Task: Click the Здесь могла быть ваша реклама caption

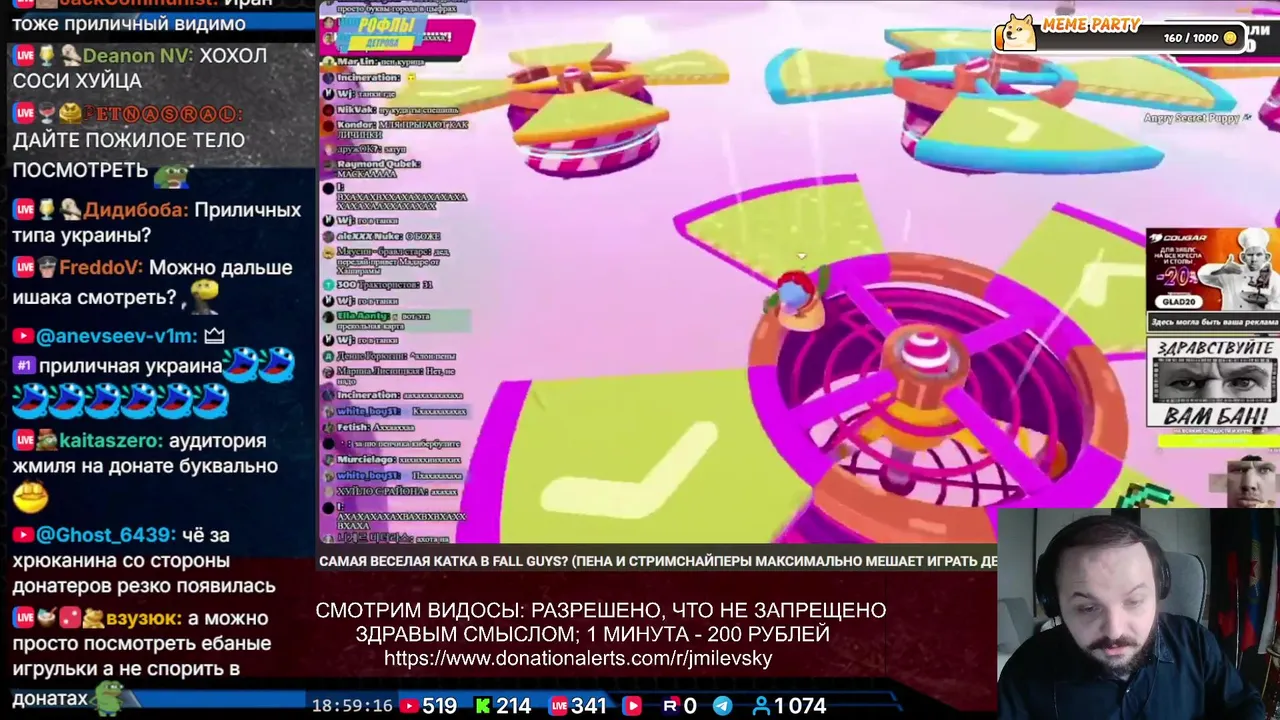Action: 1214,322
